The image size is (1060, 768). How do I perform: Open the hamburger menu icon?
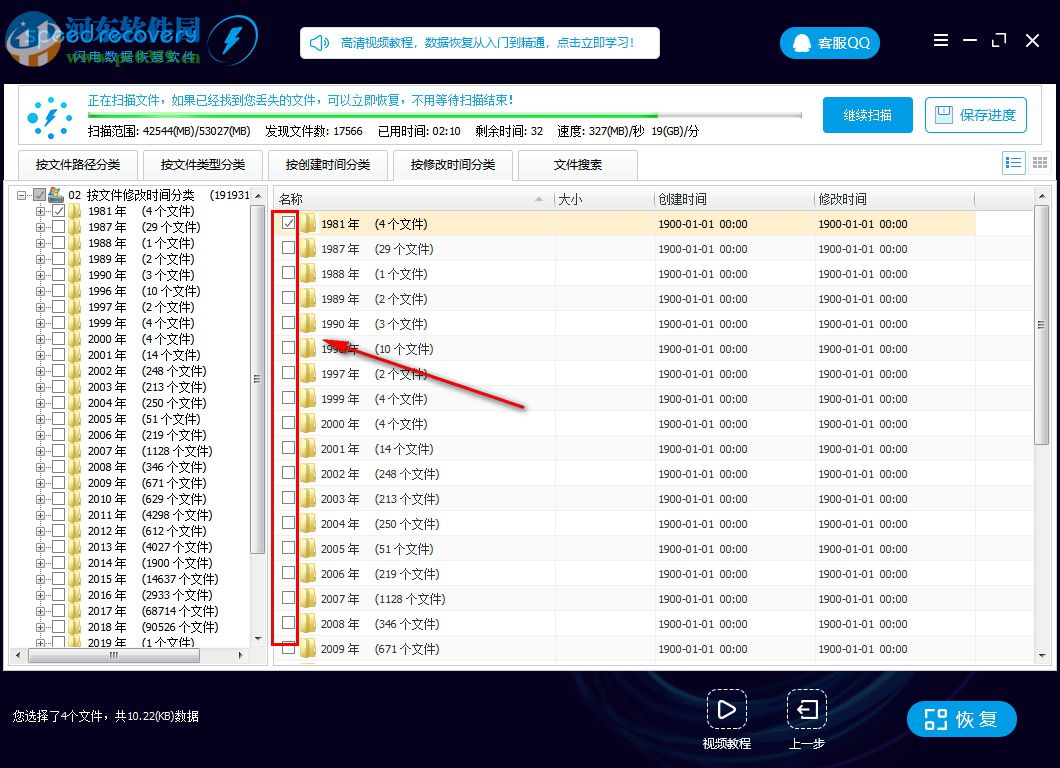coord(940,41)
